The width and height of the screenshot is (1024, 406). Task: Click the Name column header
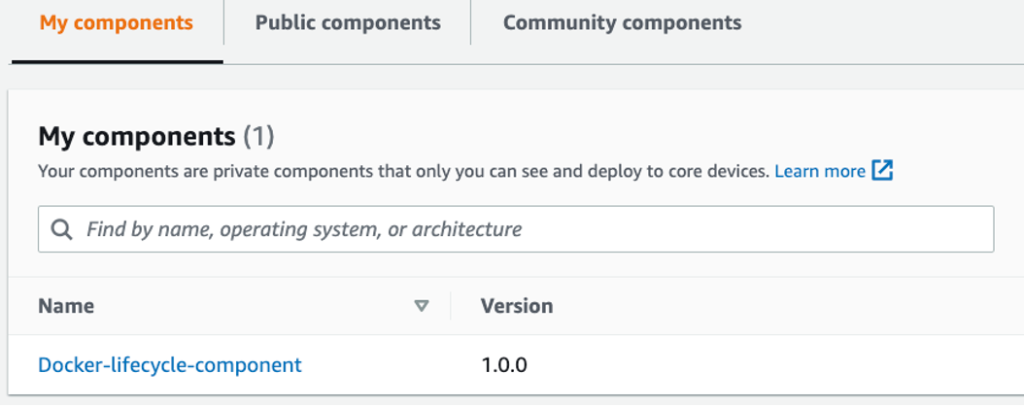(66, 306)
